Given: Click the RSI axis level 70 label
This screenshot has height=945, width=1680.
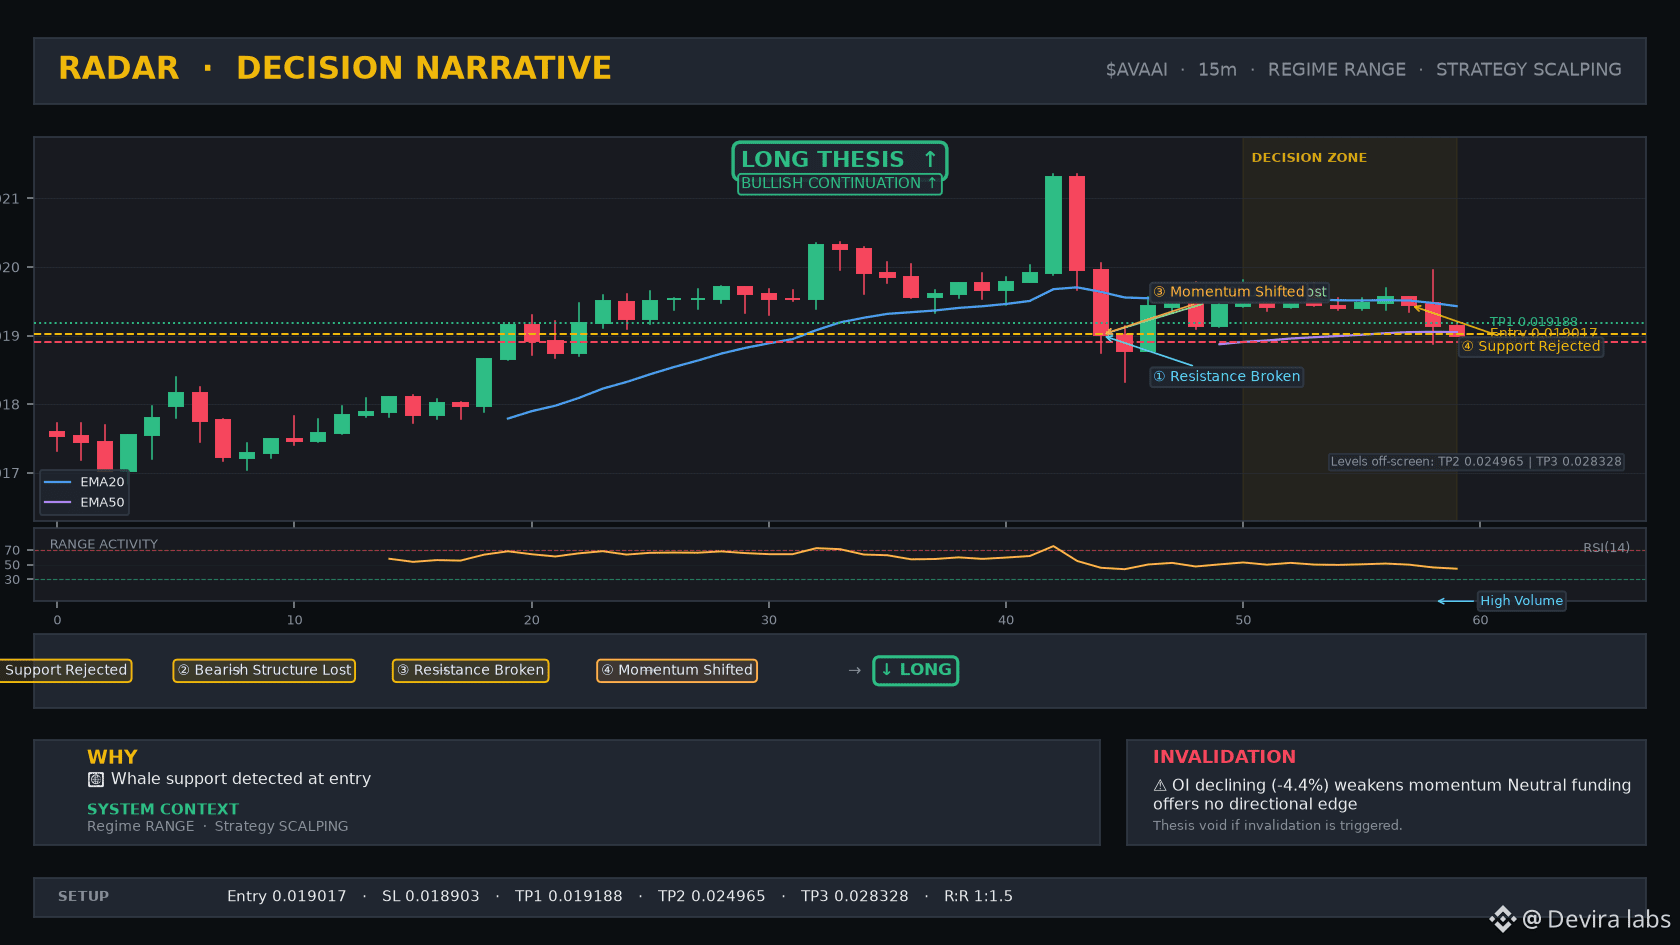Looking at the screenshot, I should coord(12,551).
